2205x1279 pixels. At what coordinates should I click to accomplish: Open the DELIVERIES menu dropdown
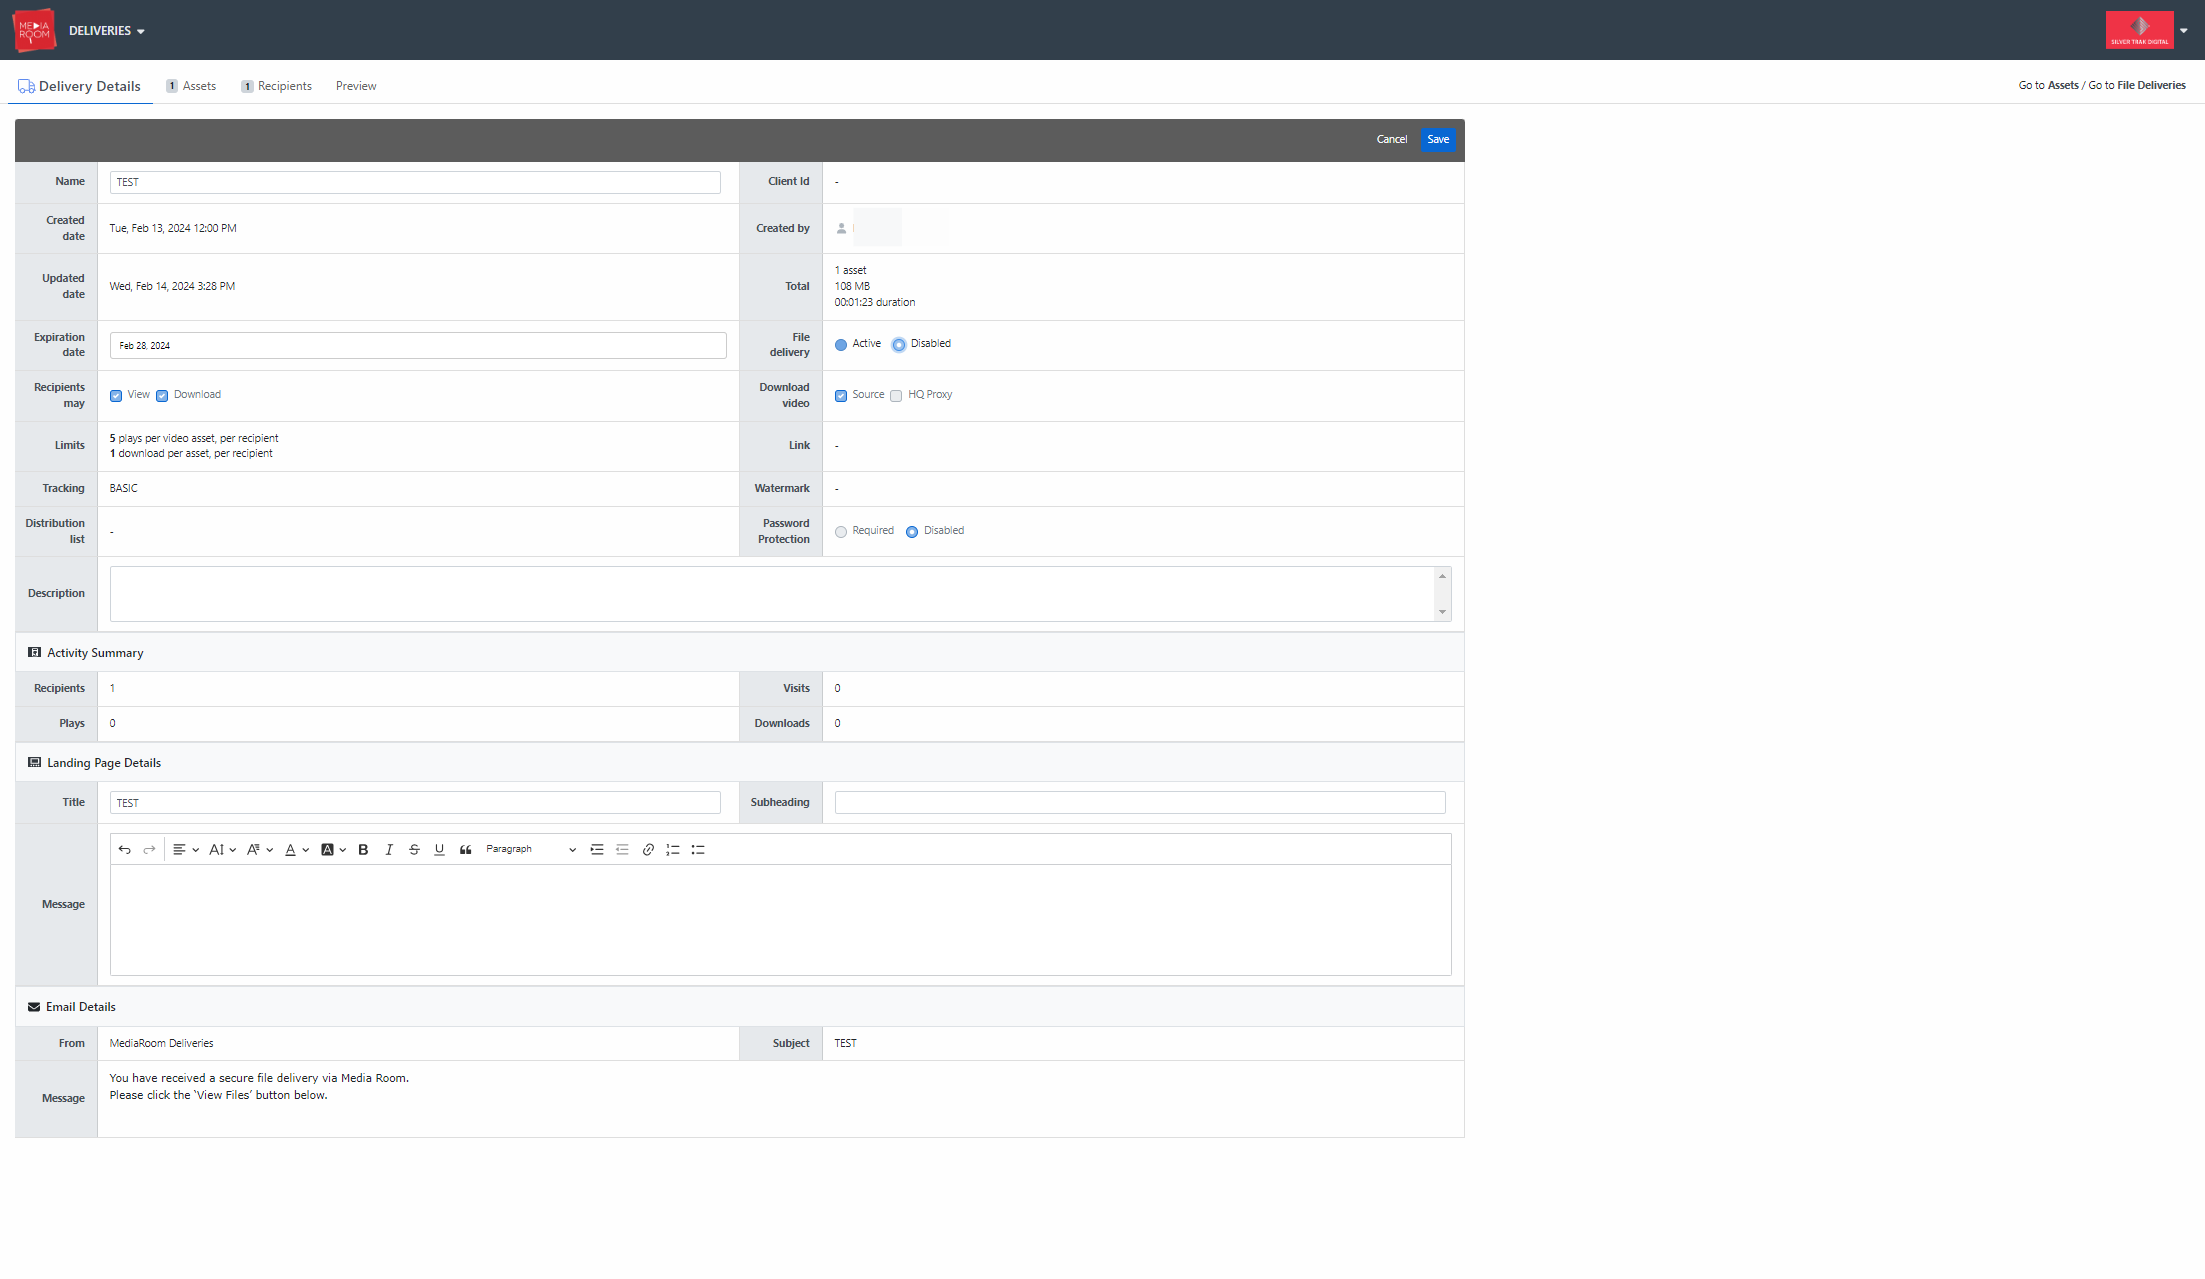coord(107,31)
